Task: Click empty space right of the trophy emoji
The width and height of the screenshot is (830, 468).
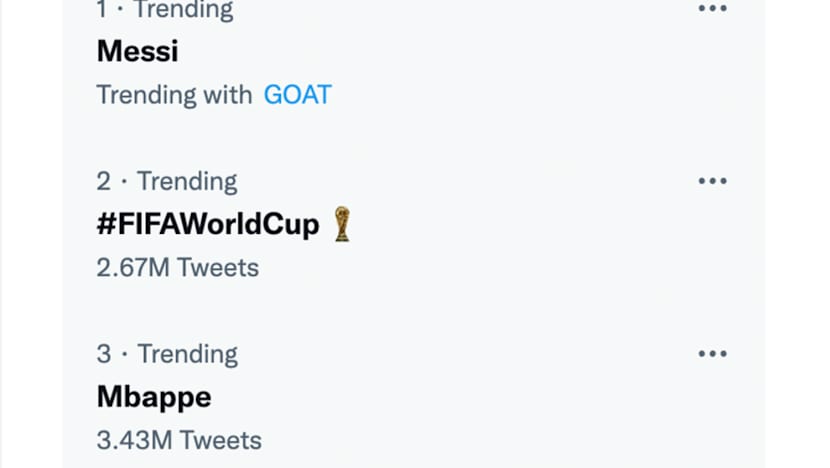Action: tap(520, 224)
